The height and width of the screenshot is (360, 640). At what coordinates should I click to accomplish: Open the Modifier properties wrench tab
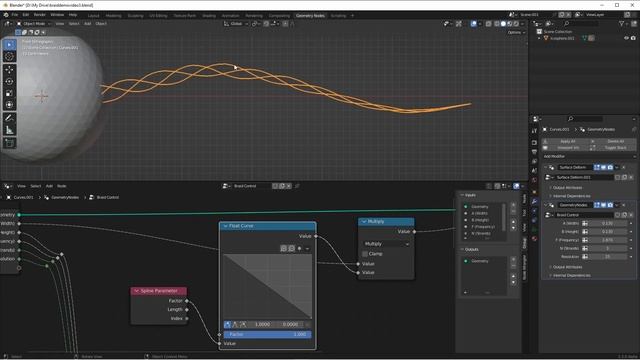click(x=534, y=202)
